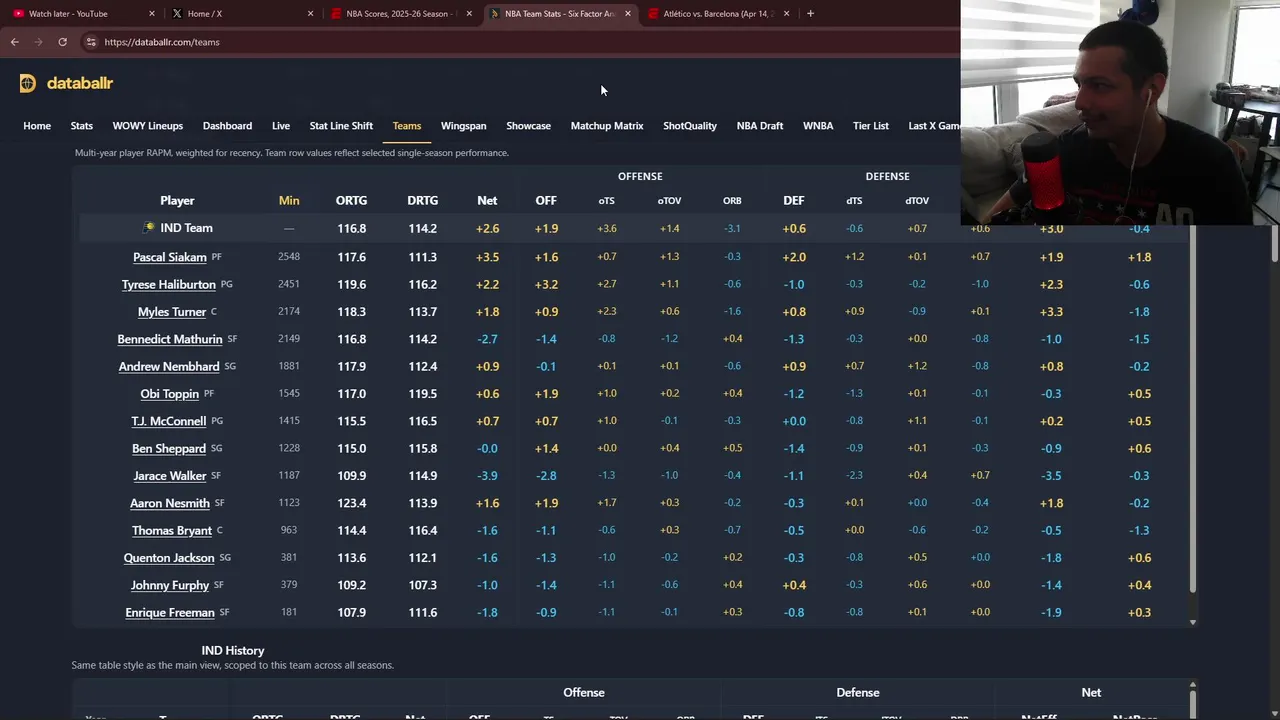
Task: Open ShotQuality page
Action: (690, 126)
